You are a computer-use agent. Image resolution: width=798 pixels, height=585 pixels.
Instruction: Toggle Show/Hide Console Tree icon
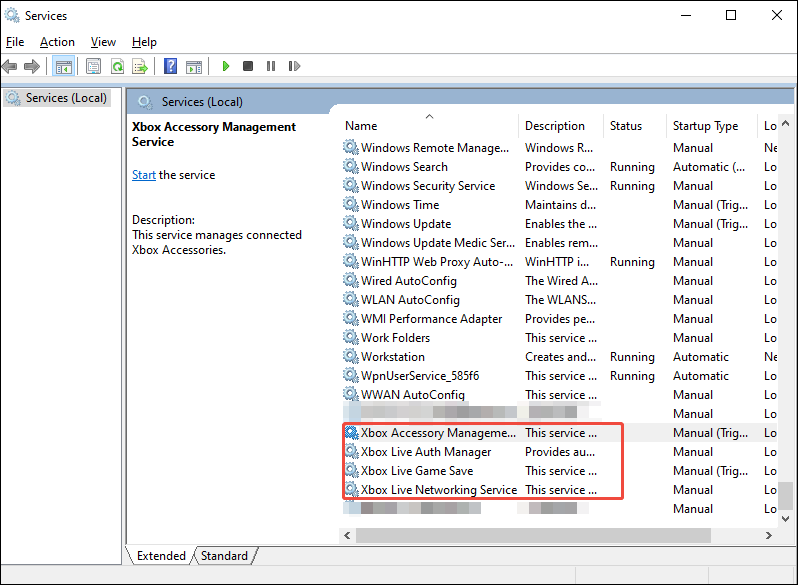64,66
